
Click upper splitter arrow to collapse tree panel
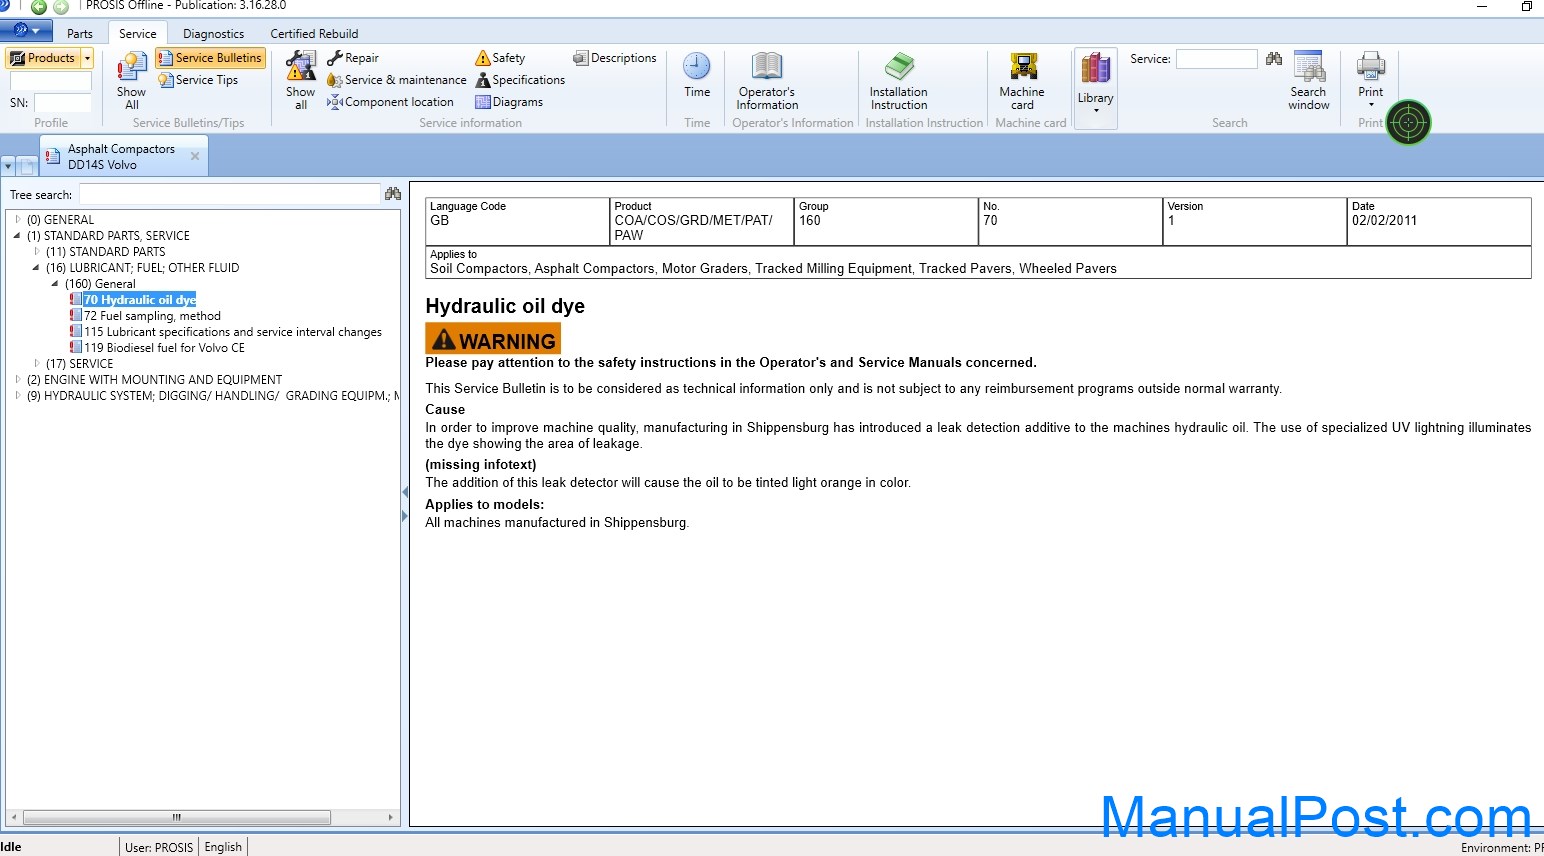405,491
